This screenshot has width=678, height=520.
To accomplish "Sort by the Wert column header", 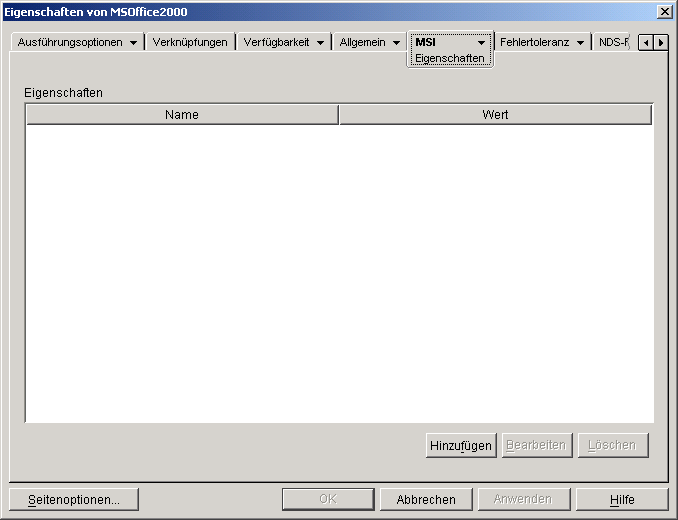I will pos(496,115).
